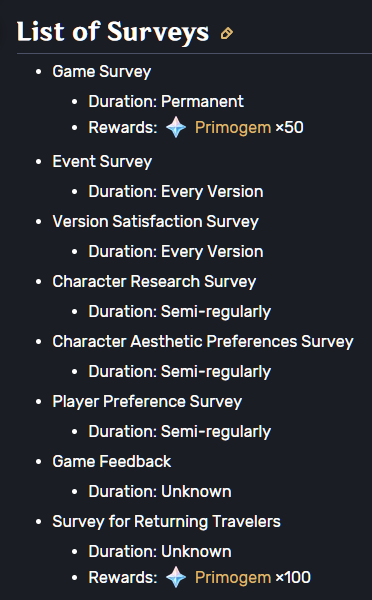
Task: Open the Primogem link with ×50 reward
Action: (x=233, y=127)
